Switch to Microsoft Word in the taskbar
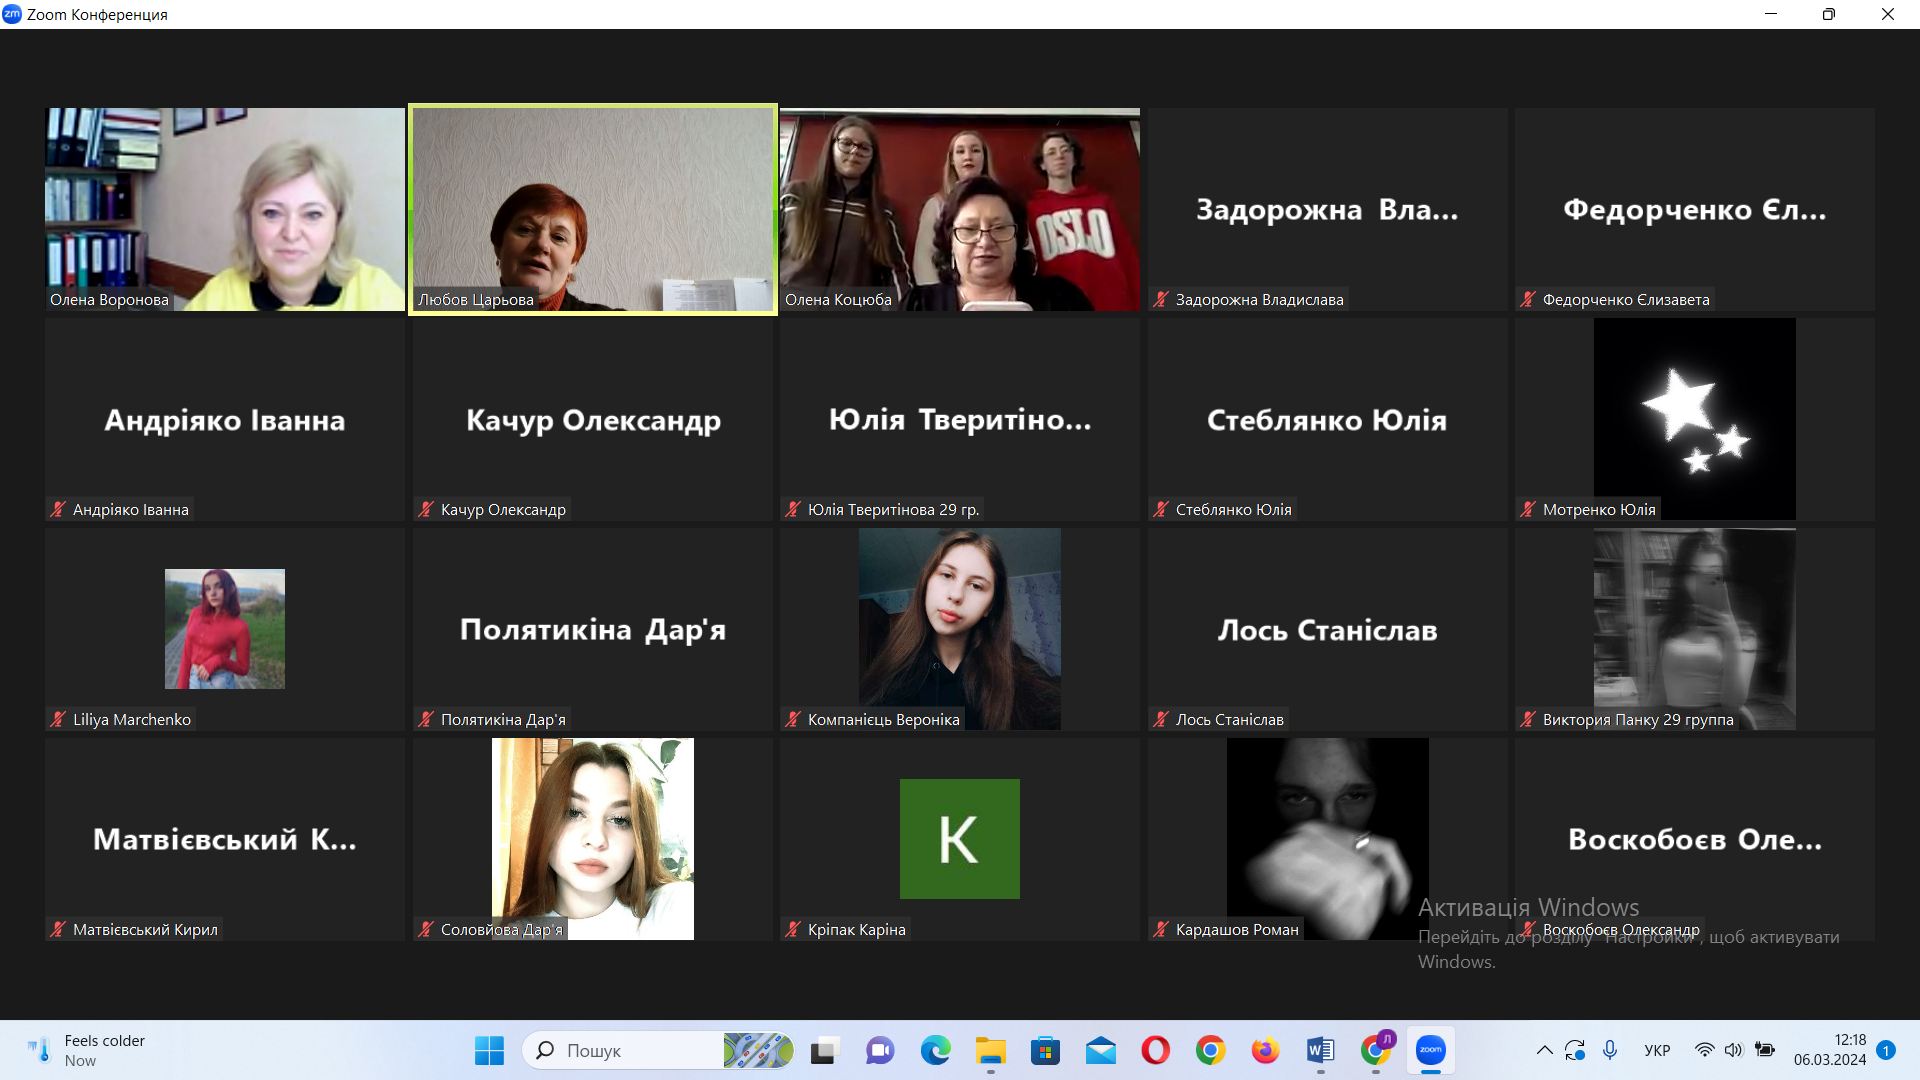The image size is (1920, 1080). click(x=1320, y=1050)
